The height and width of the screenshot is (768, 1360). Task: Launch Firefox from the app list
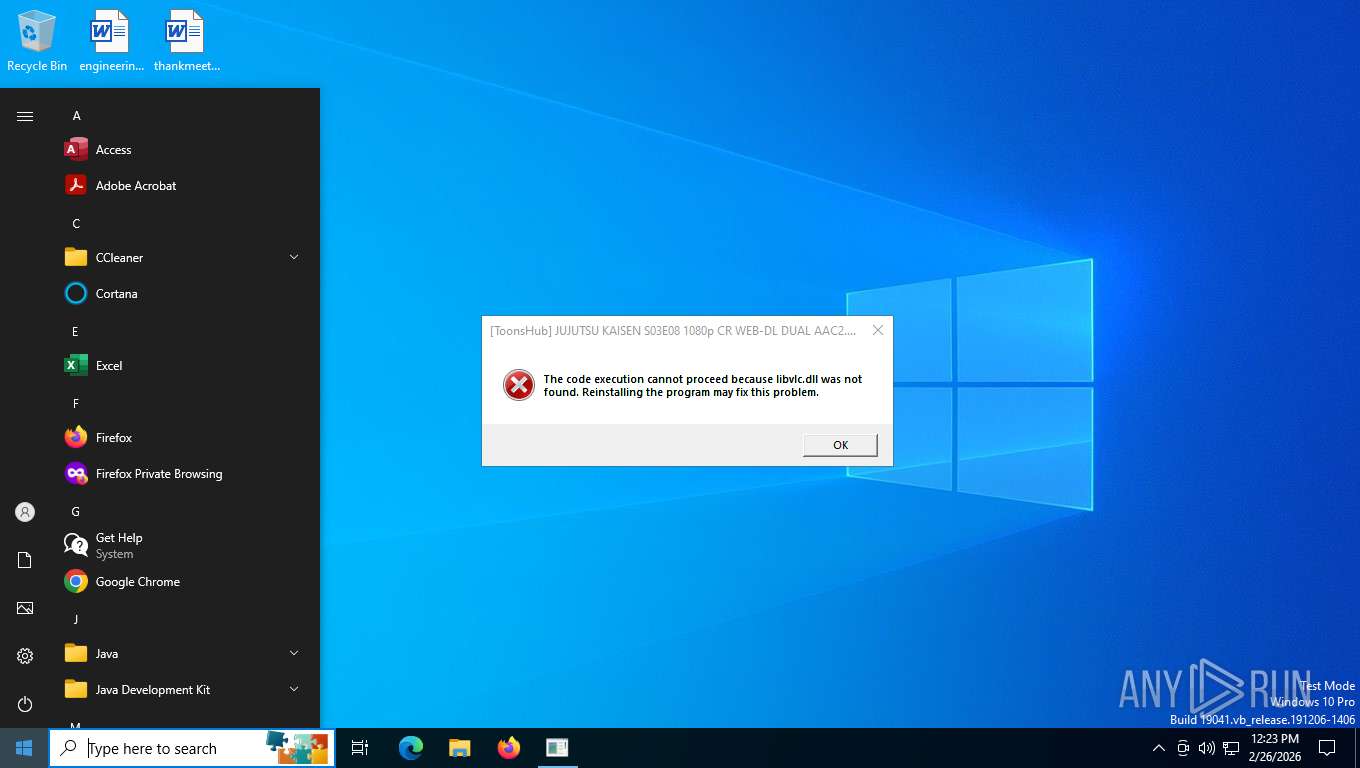[185, 438]
